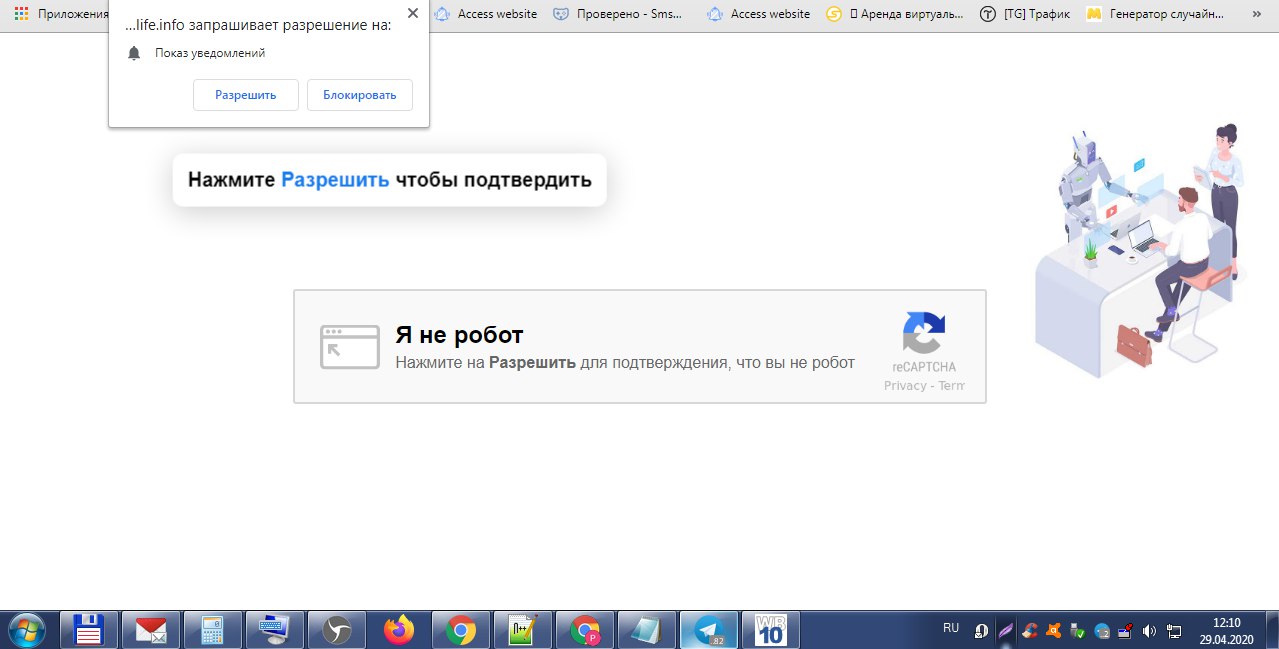Open Chrome profile P window in taskbar
The height and width of the screenshot is (649, 1279).
coord(585,631)
